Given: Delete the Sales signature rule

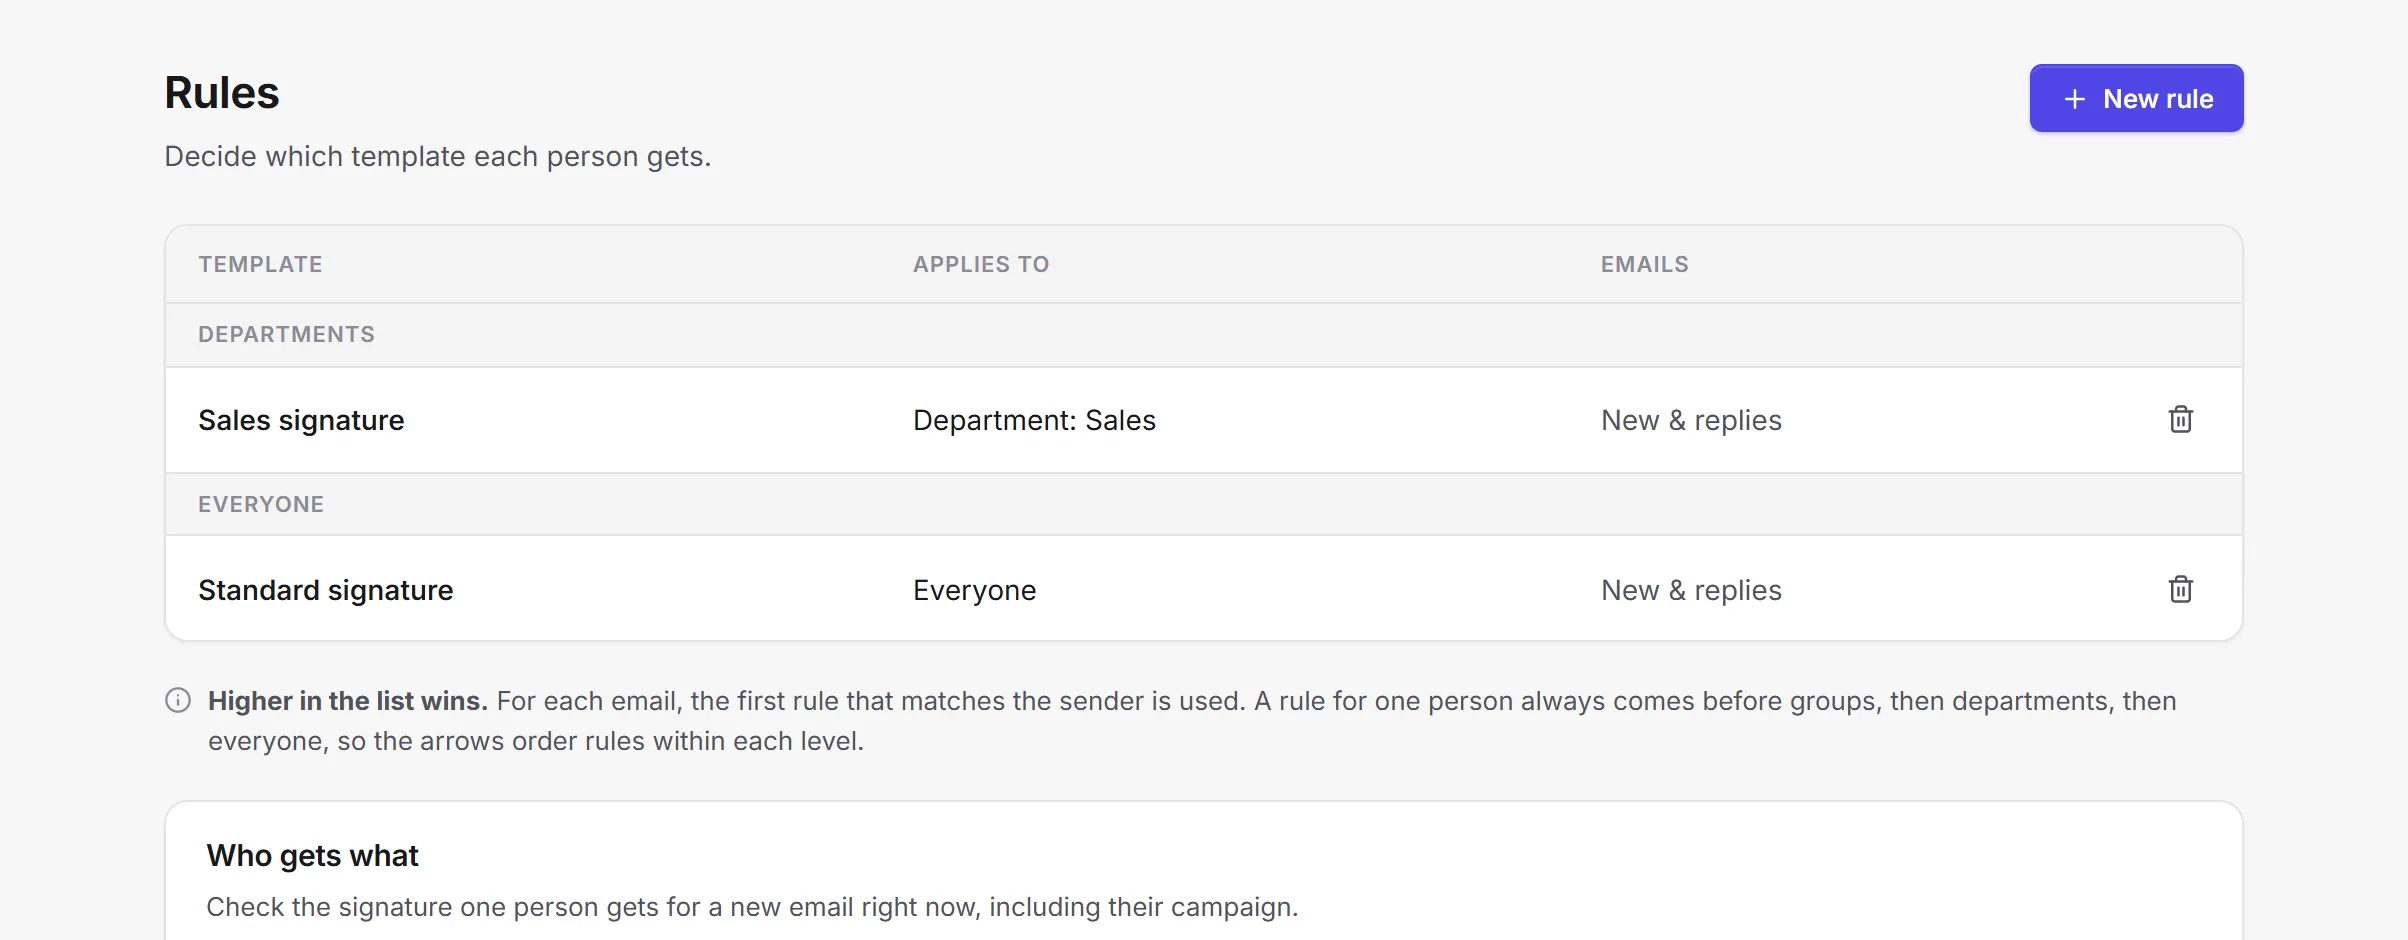Looking at the screenshot, I should [2180, 420].
